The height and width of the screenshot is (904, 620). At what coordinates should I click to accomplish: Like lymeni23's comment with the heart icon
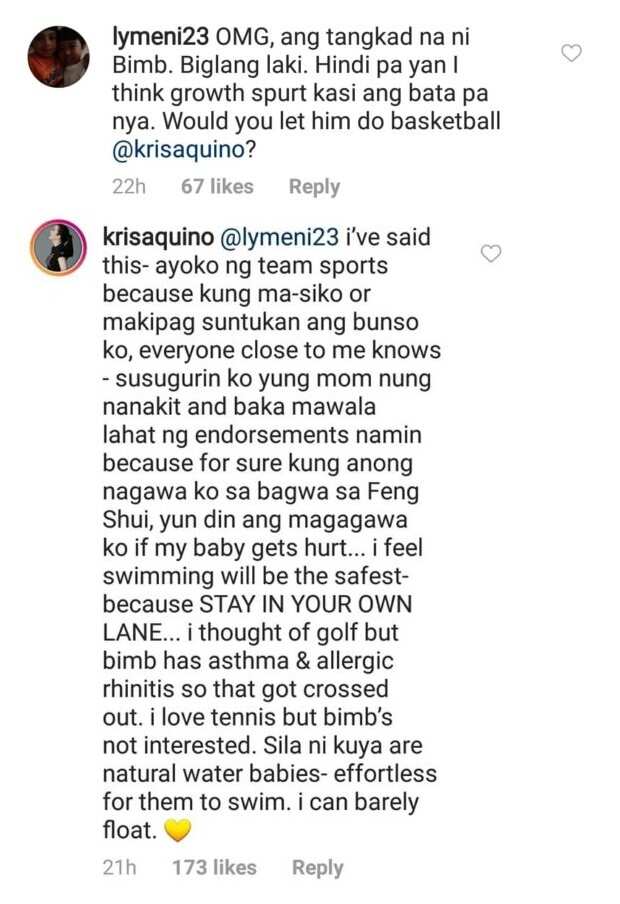(x=571, y=53)
